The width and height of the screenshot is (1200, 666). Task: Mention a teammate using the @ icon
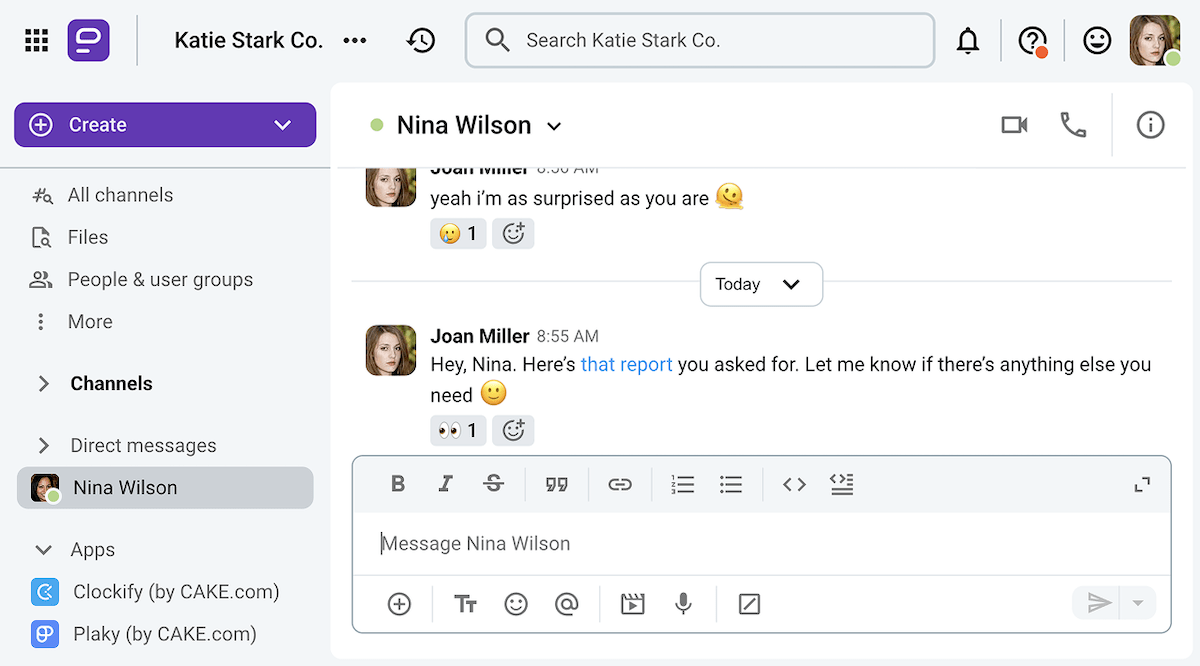click(x=566, y=604)
